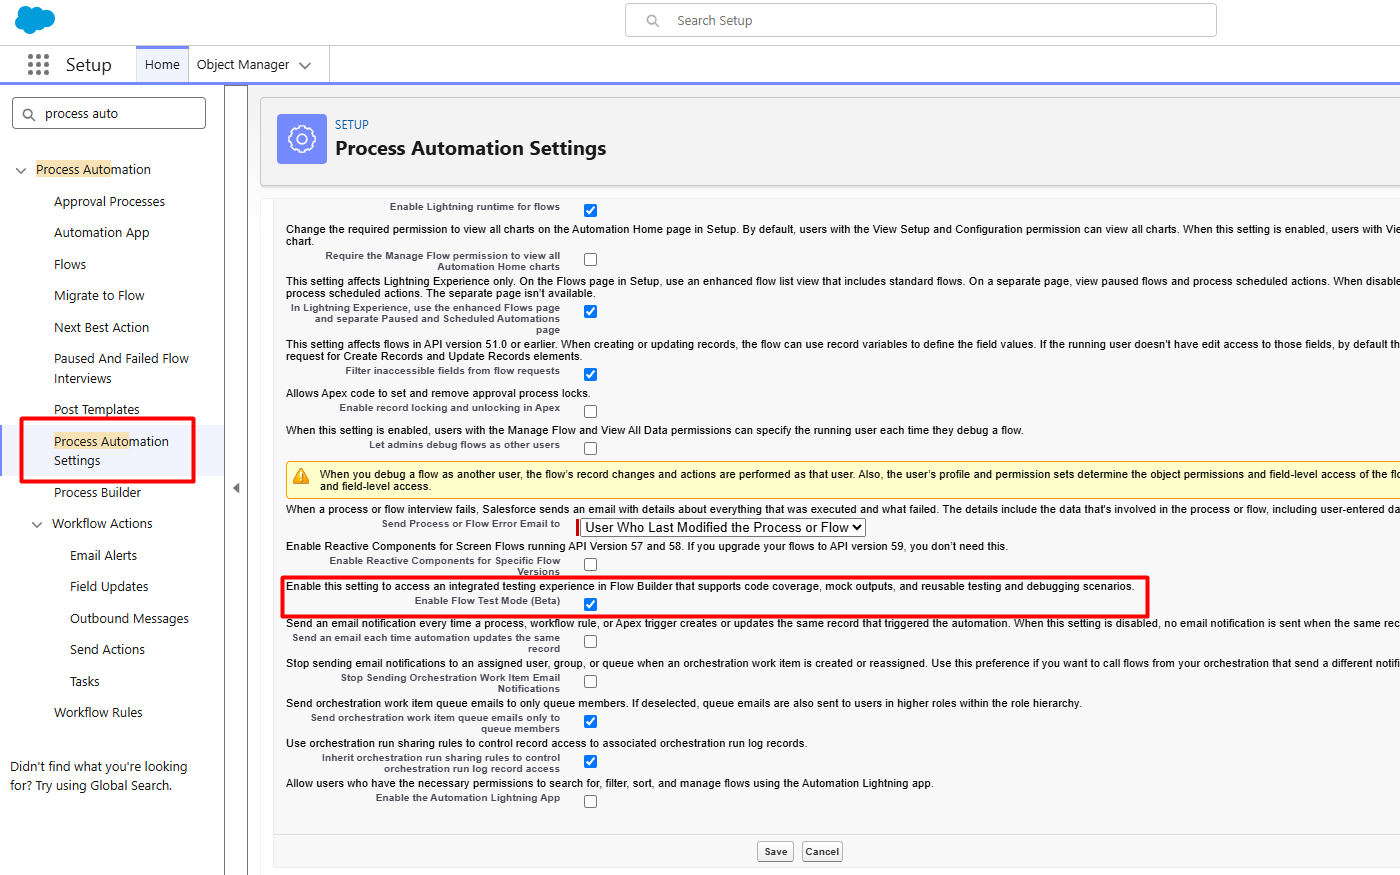Open the App Launcher dots grid
Image resolution: width=1400 pixels, height=875 pixels.
[x=38, y=64]
